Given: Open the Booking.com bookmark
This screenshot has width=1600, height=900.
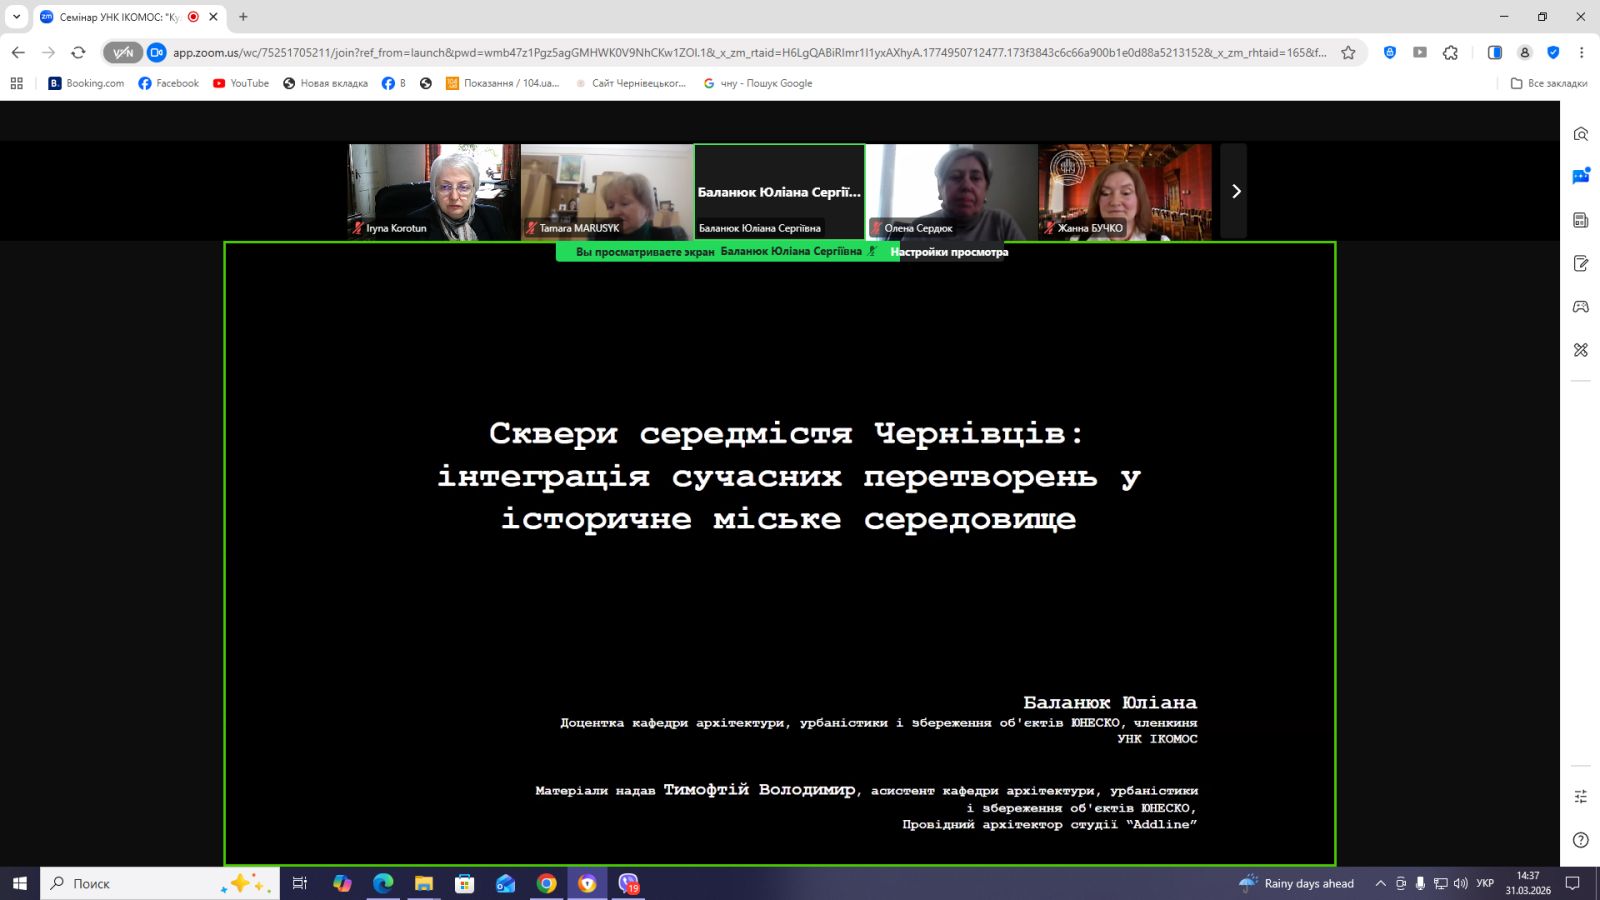Looking at the screenshot, I should pos(86,84).
